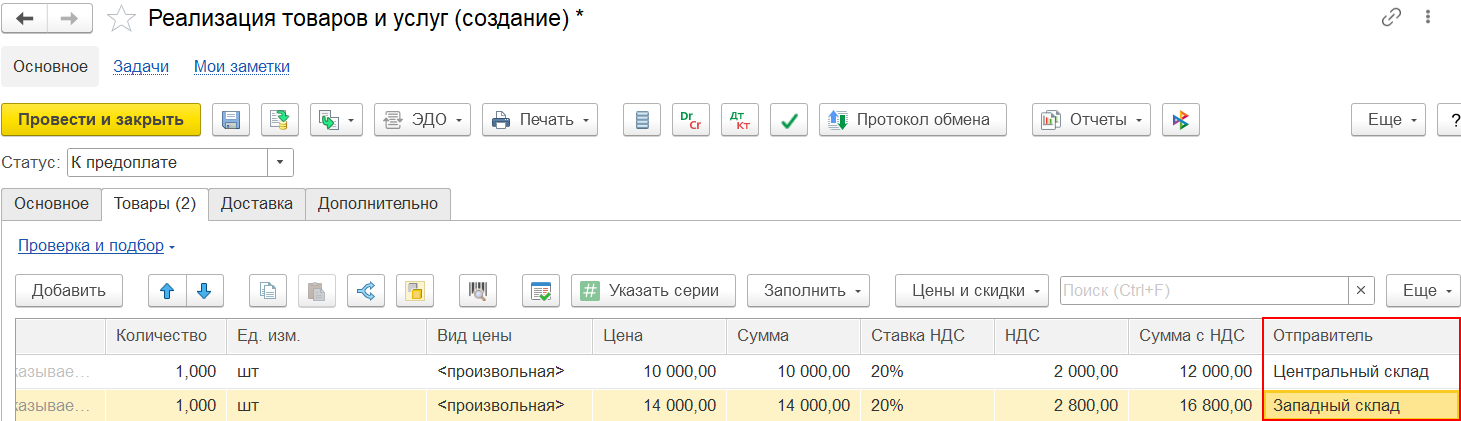The height and width of the screenshot is (421, 1461).
Task: Click the Дт/Кт accounting entries icon
Action: [740, 120]
